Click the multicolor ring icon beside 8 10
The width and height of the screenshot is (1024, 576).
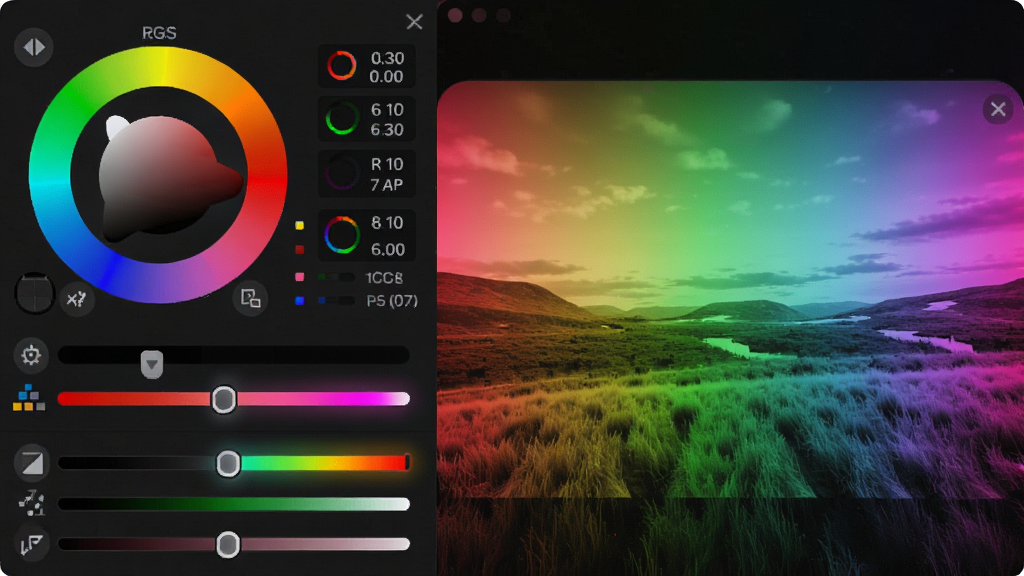click(342, 235)
